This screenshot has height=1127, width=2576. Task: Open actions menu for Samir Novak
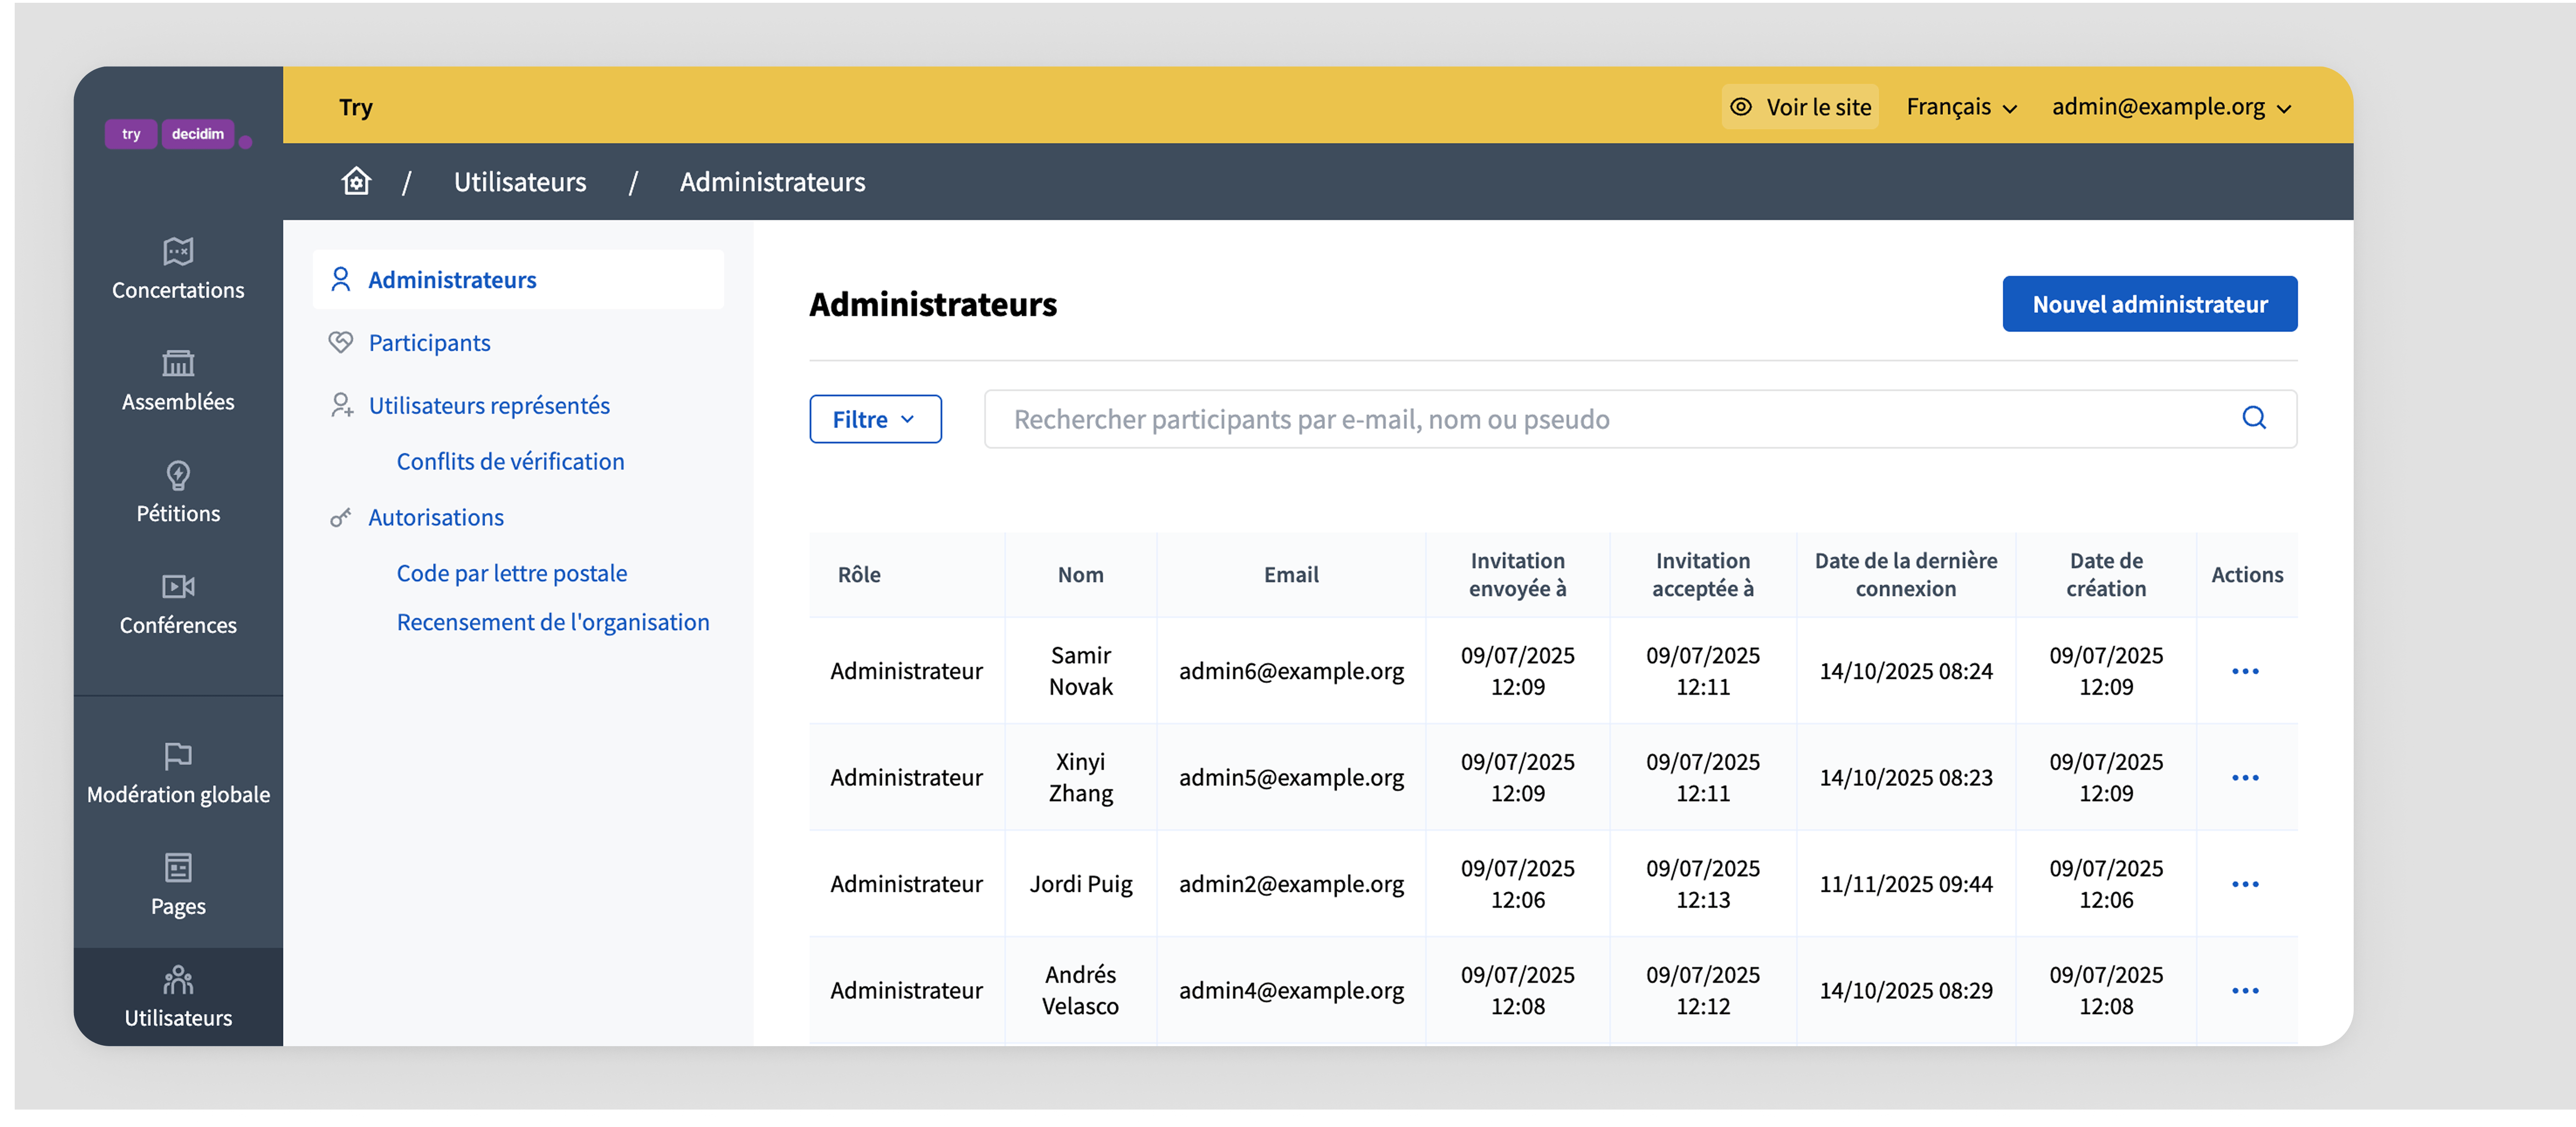tap(2245, 671)
